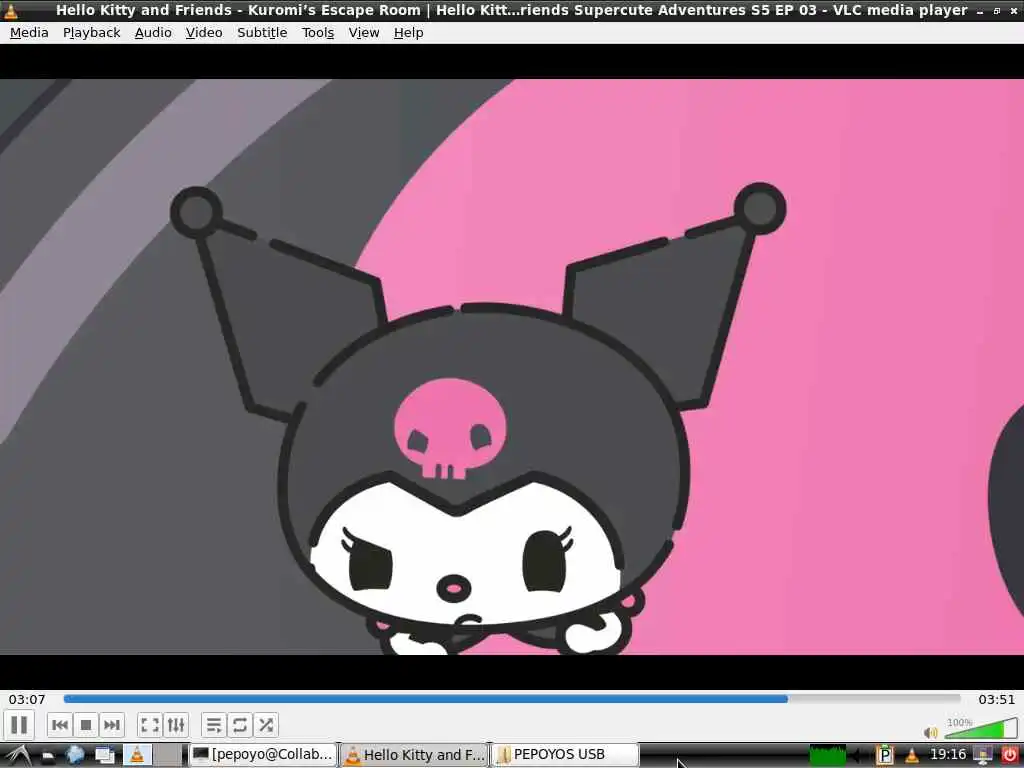
Task: Open the file manager taskbar icon
Action: point(48,756)
